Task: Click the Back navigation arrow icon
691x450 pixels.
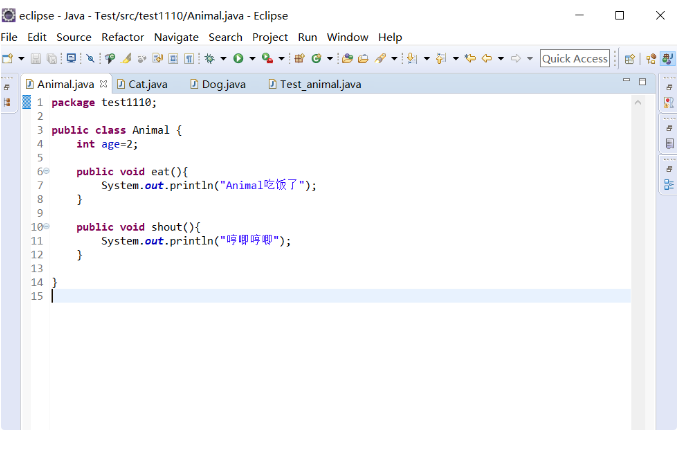Action: (x=487, y=58)
